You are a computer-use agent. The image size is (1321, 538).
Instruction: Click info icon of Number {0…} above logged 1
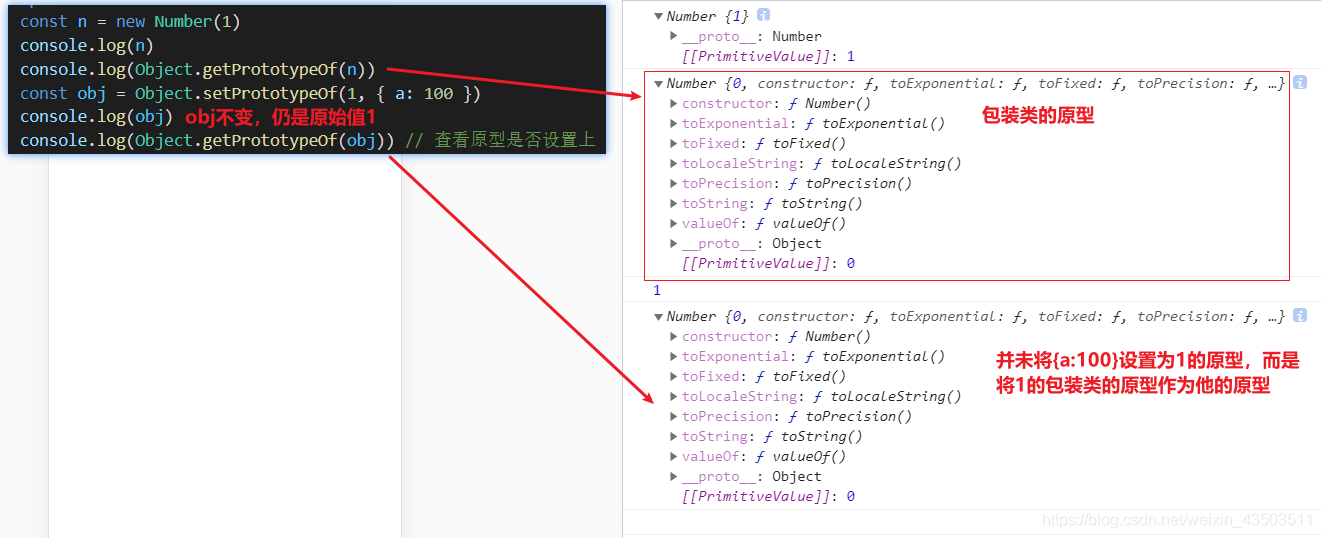tap(1300, 82)
